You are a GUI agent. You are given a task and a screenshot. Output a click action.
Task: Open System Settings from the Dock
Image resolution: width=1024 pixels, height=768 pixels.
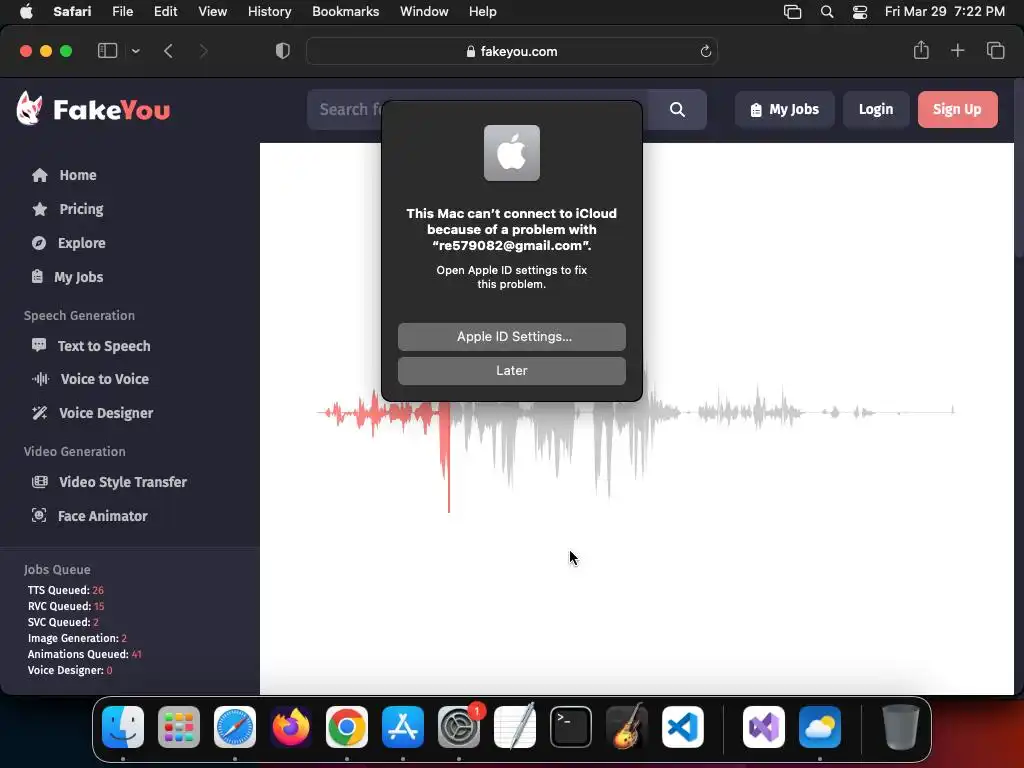point(458,727)
